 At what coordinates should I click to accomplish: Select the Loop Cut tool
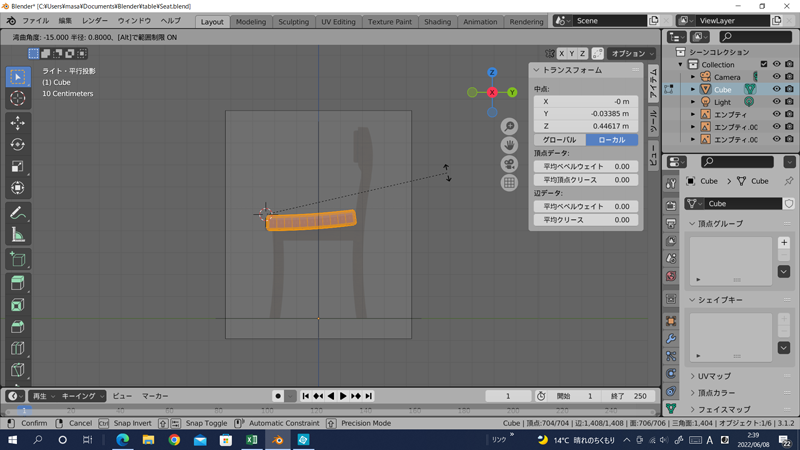click(18, 348)
